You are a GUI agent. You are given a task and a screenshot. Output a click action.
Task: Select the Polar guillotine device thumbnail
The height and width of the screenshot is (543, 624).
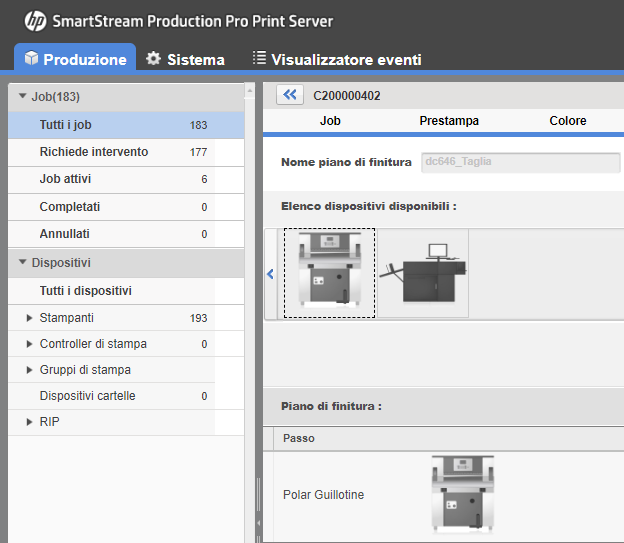(329, 273)
